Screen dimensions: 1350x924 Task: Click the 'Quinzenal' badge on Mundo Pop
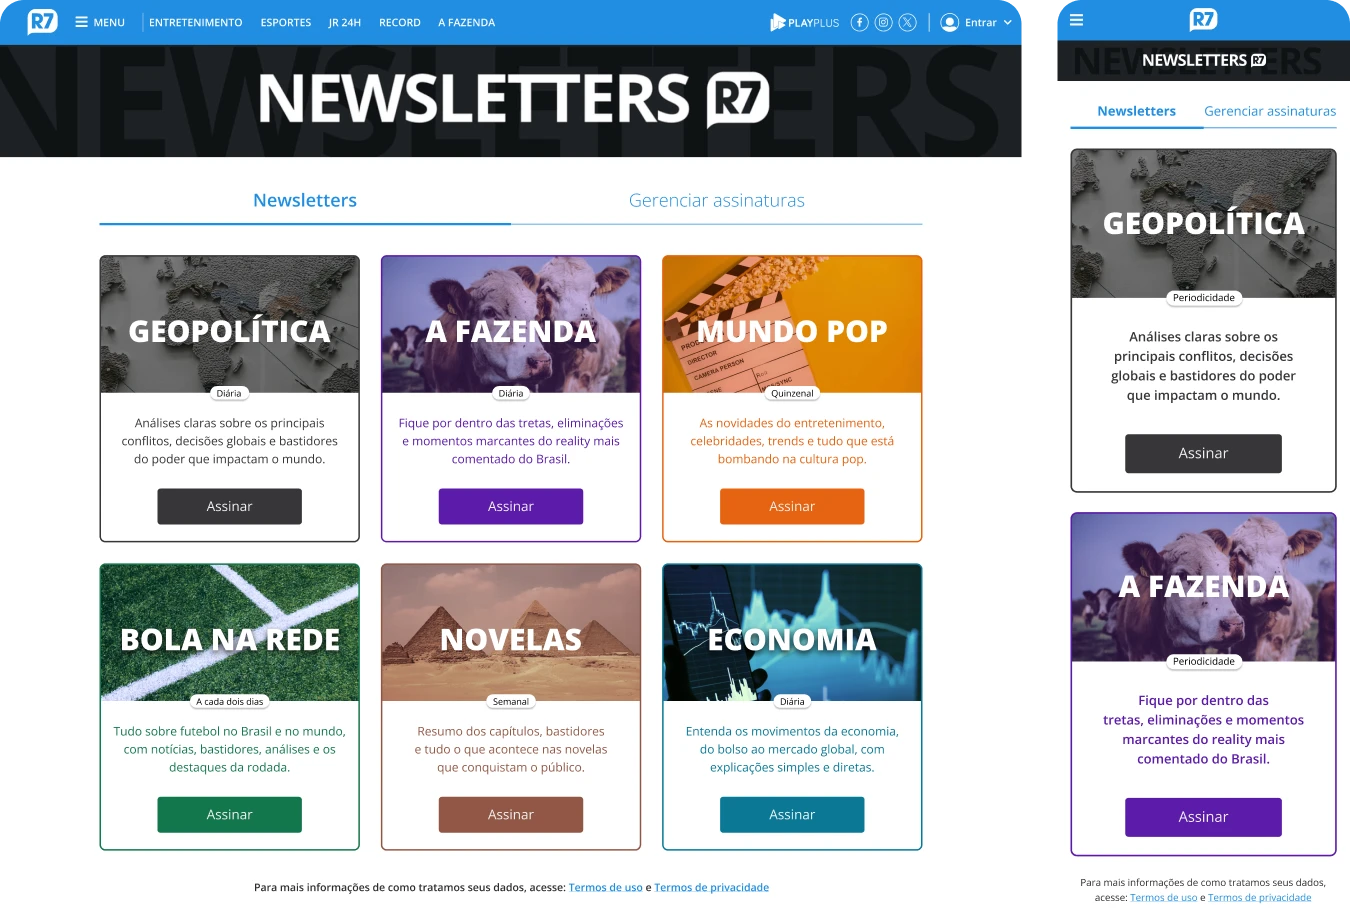tap(792, 393)
